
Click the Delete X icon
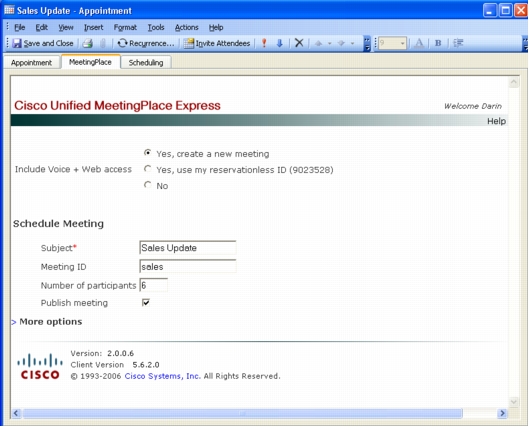pos(299,43)
